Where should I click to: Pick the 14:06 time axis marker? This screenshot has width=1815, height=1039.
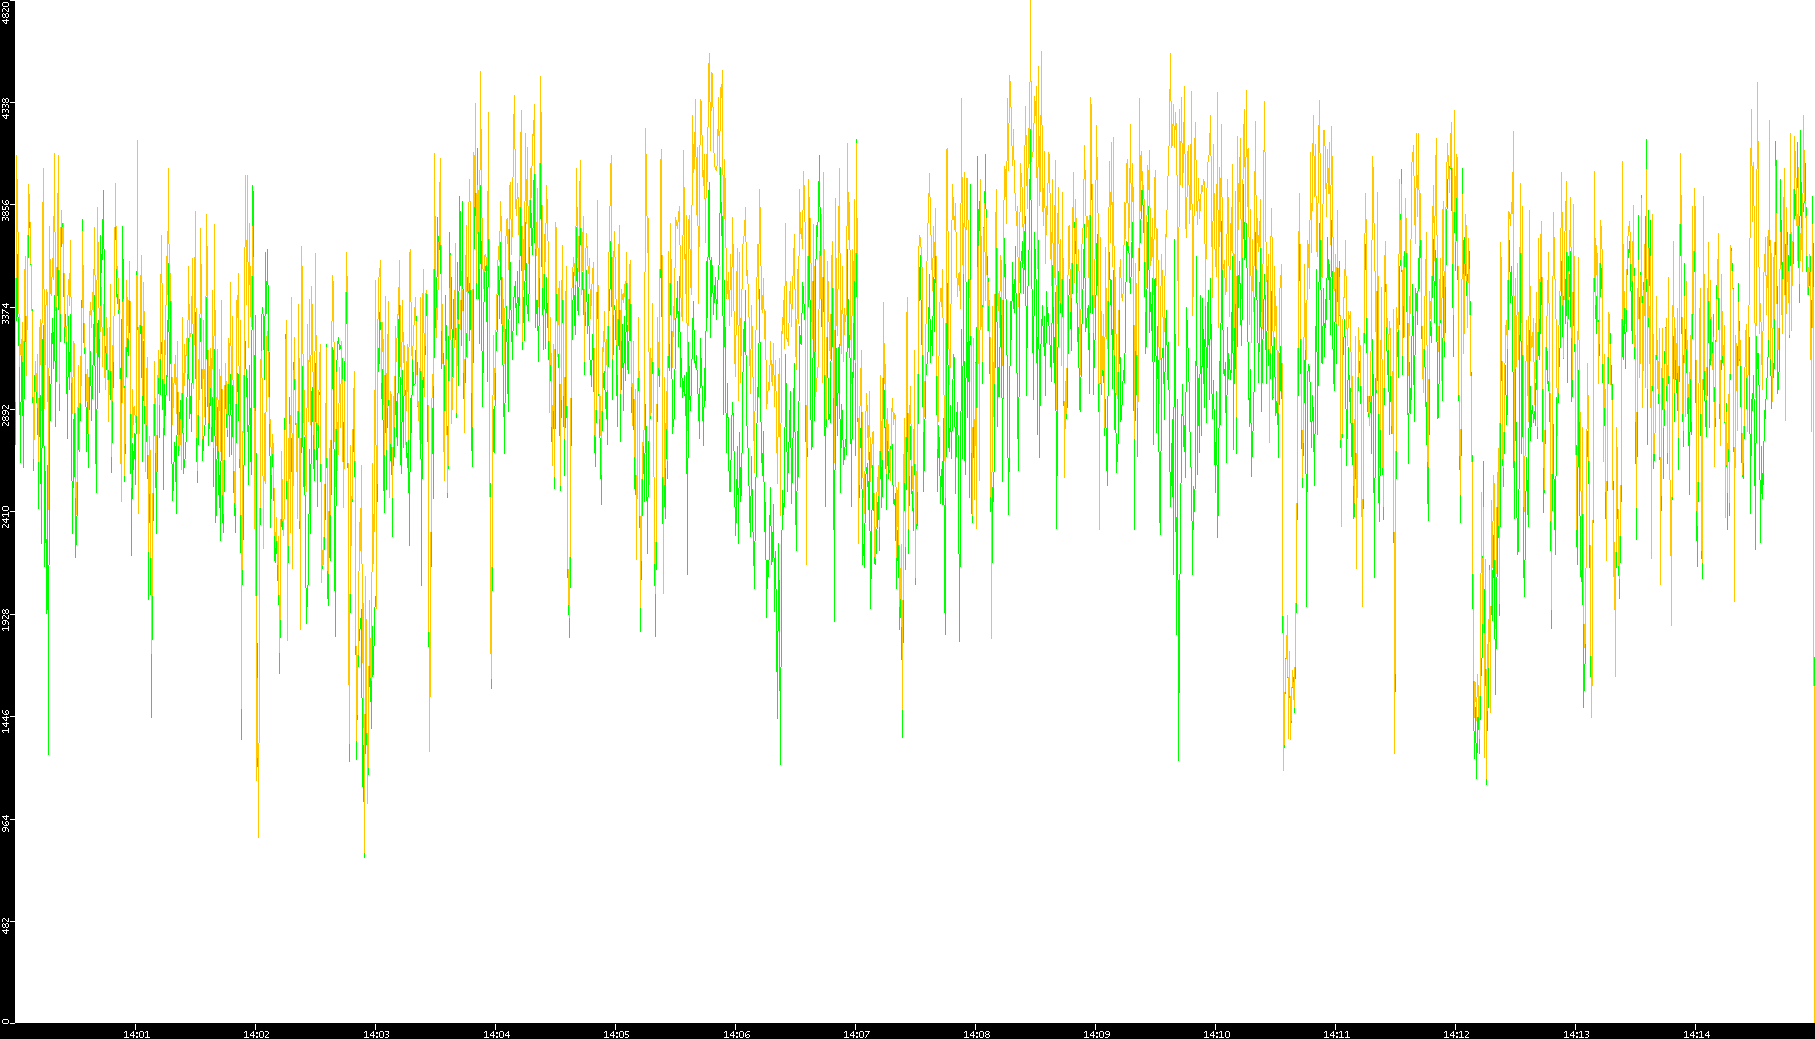(x=736, y=1034)
